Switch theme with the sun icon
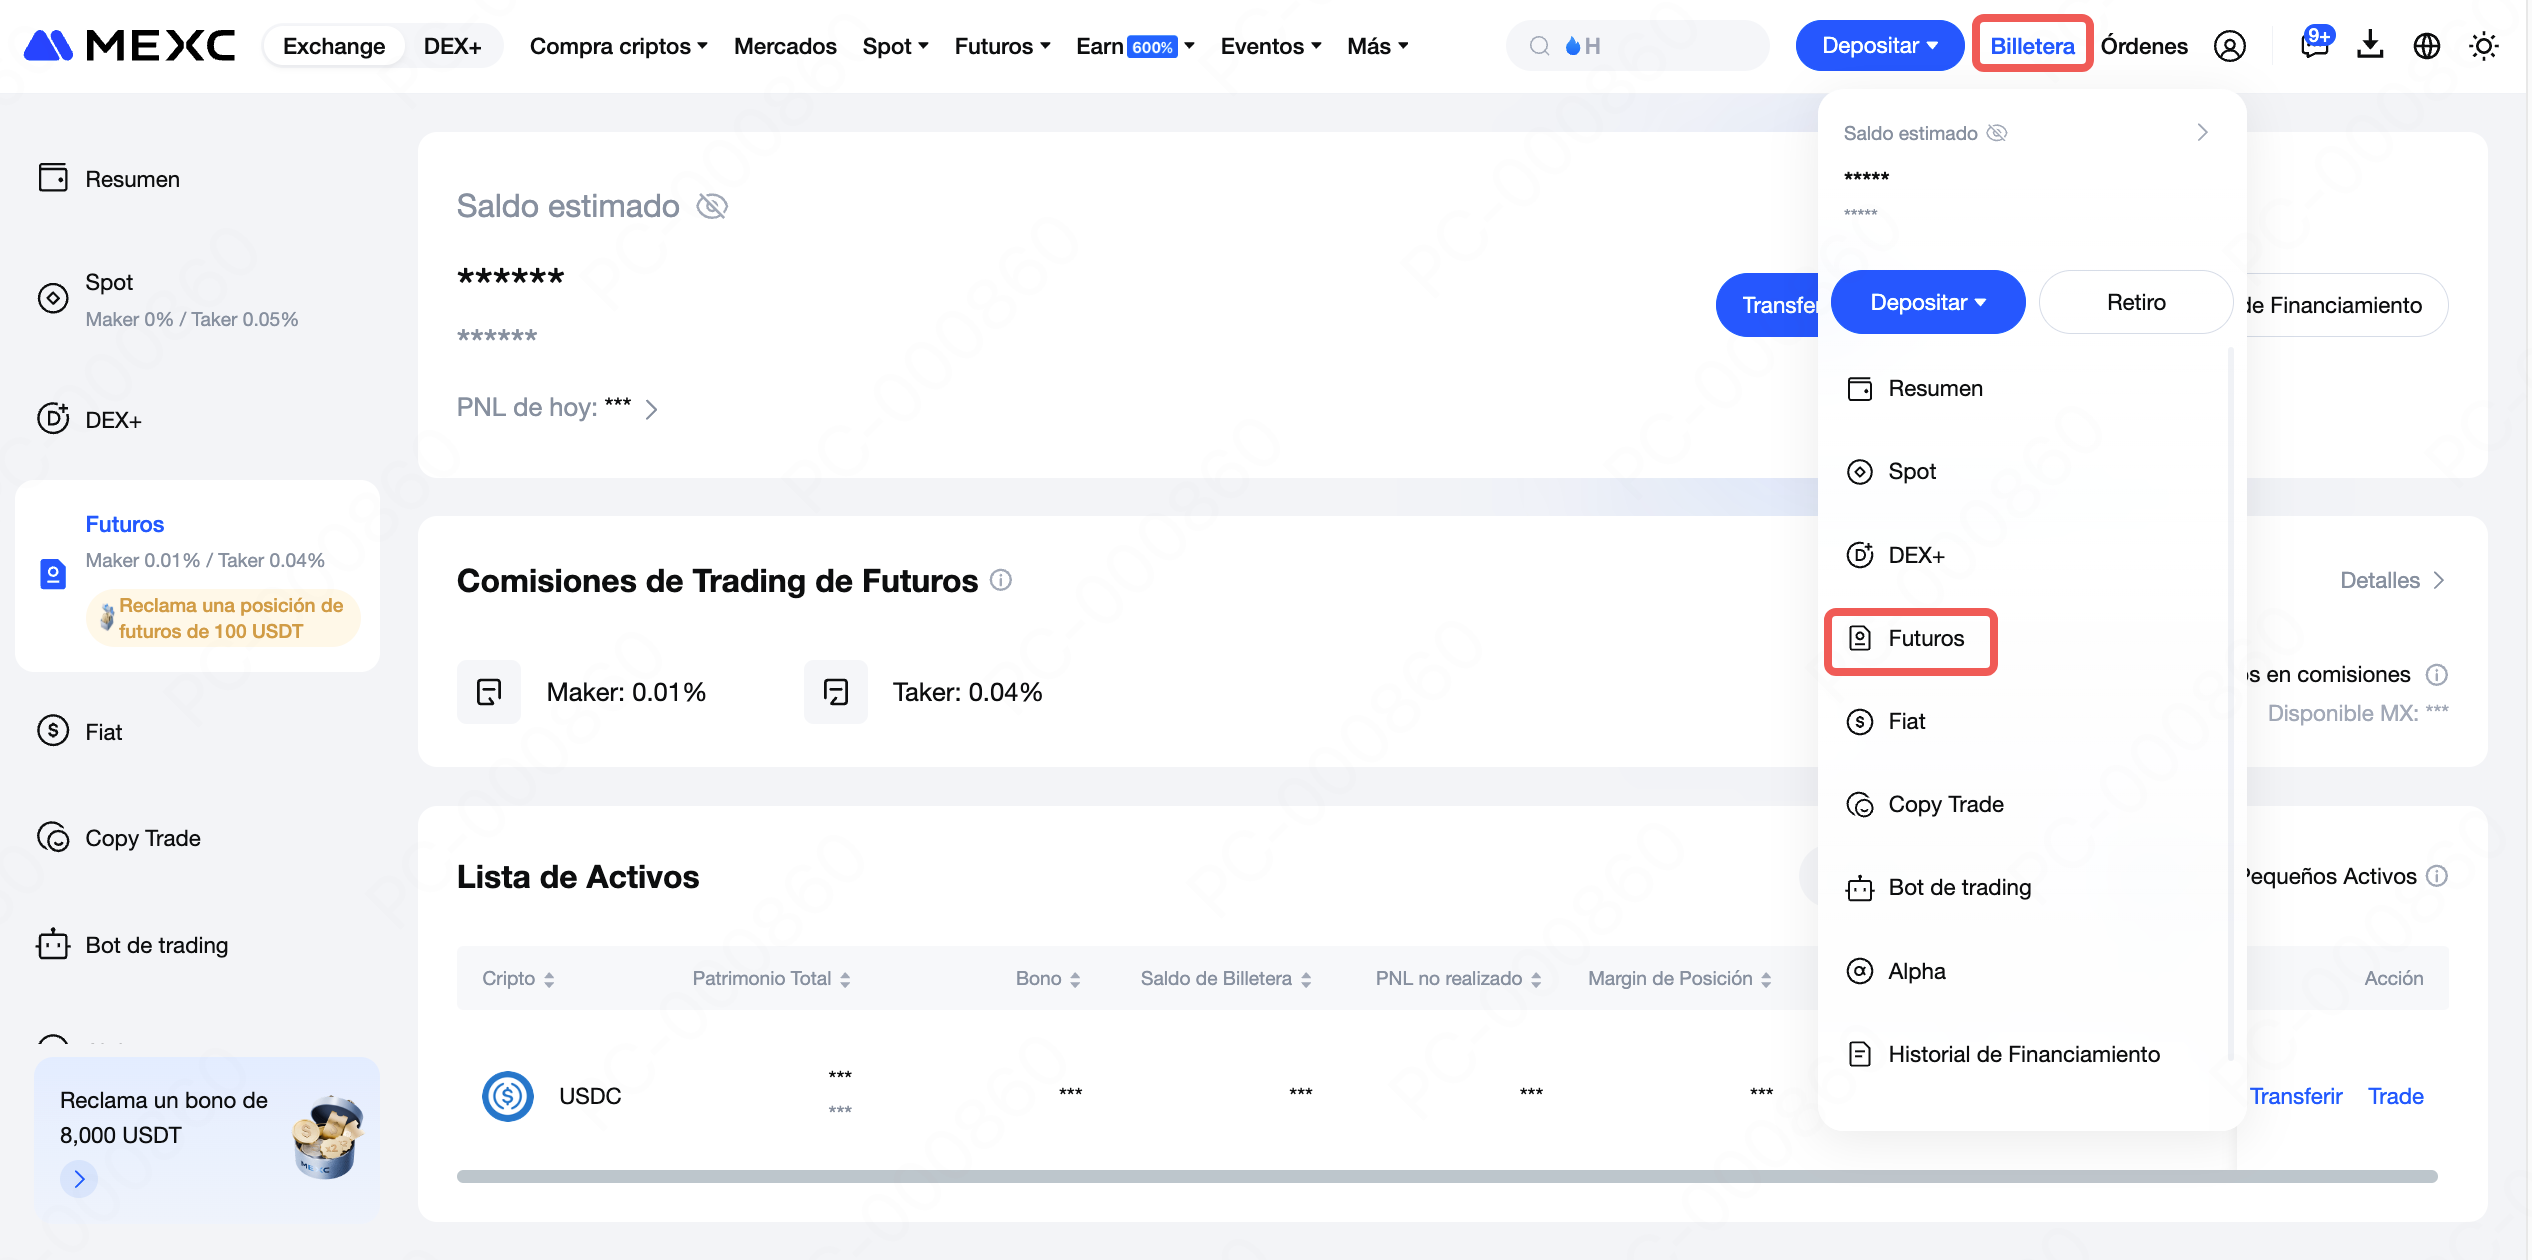This screenshot has height=1260, width=2532. (2484, 46)
